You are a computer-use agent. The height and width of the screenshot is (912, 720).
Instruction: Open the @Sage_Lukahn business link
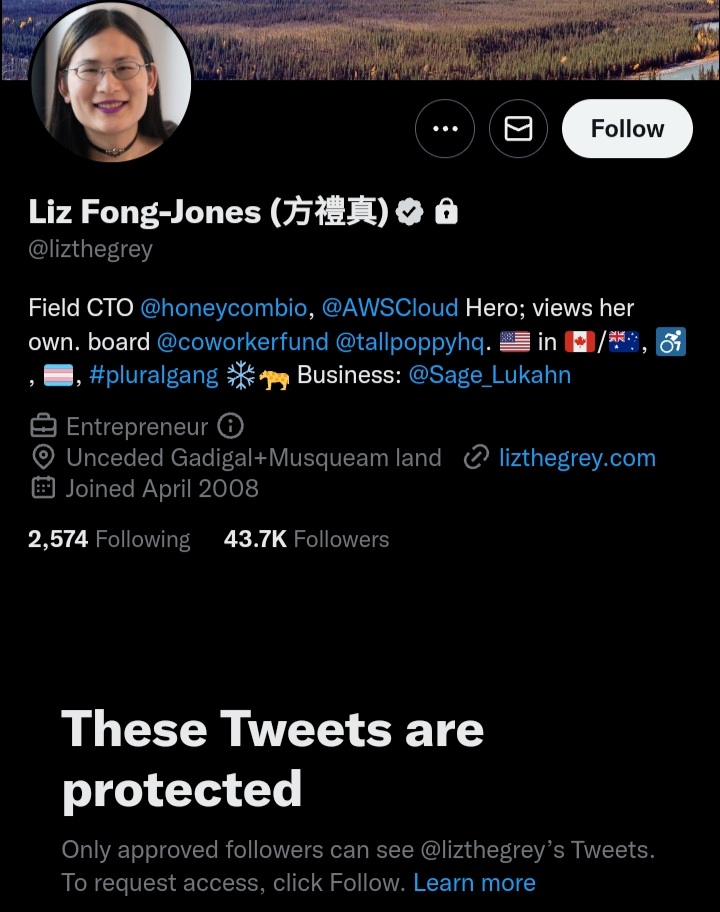(490, 375)
